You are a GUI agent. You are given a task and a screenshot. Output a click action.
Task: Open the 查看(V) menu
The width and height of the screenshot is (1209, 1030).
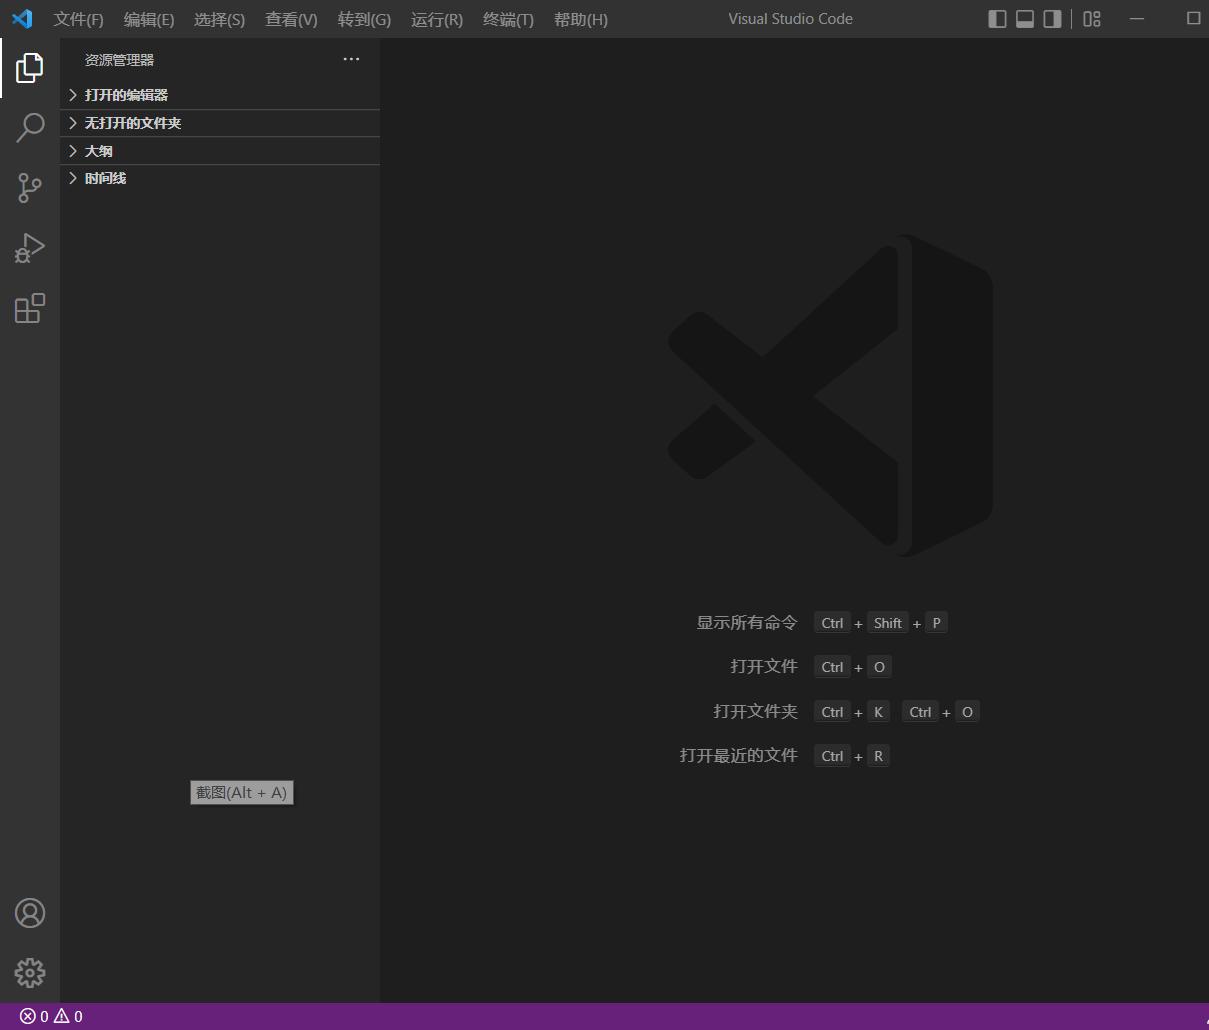tap(291, 20)
